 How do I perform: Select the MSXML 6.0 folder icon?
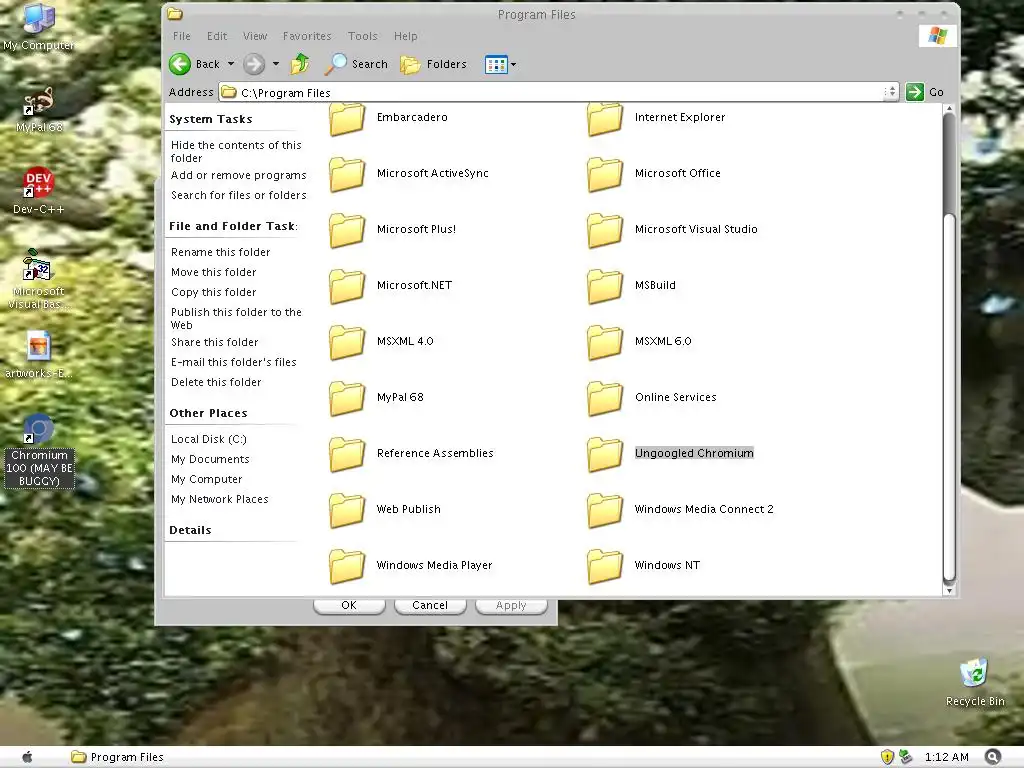[605, 342]
